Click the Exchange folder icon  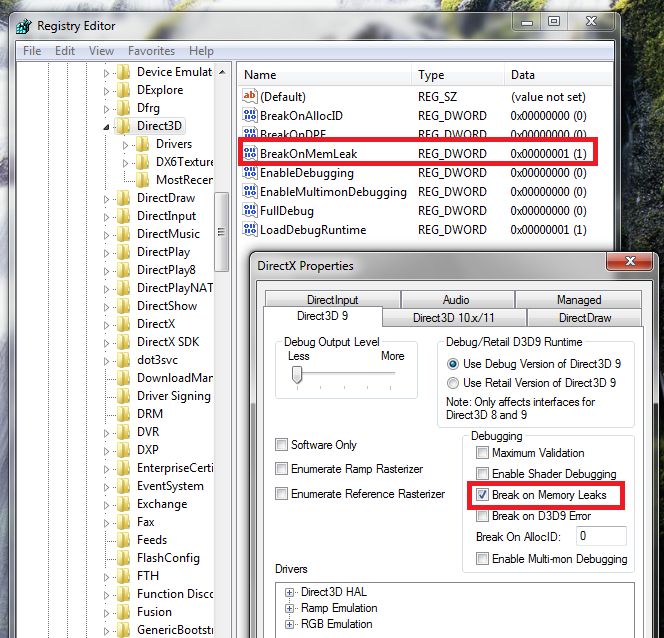[x=124, y=504]
